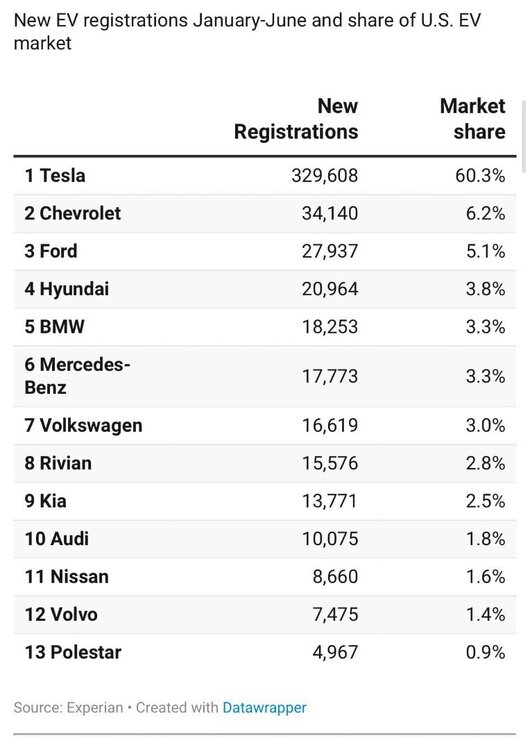The width and height of the screenshot is (530, 750).
Task: Click Hyundai's 20,964 registrations value
Action: point(330,289)
